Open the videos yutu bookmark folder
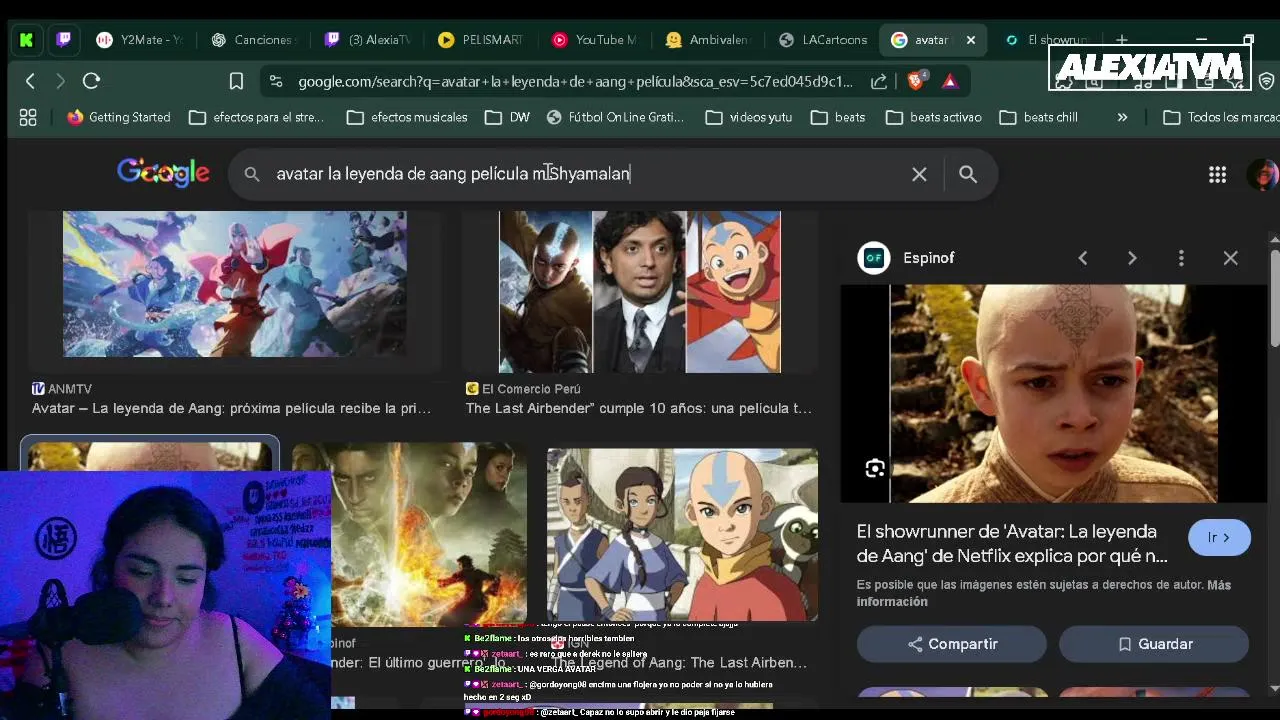This screenshot has width=1280, height=720. pos(748,117)
